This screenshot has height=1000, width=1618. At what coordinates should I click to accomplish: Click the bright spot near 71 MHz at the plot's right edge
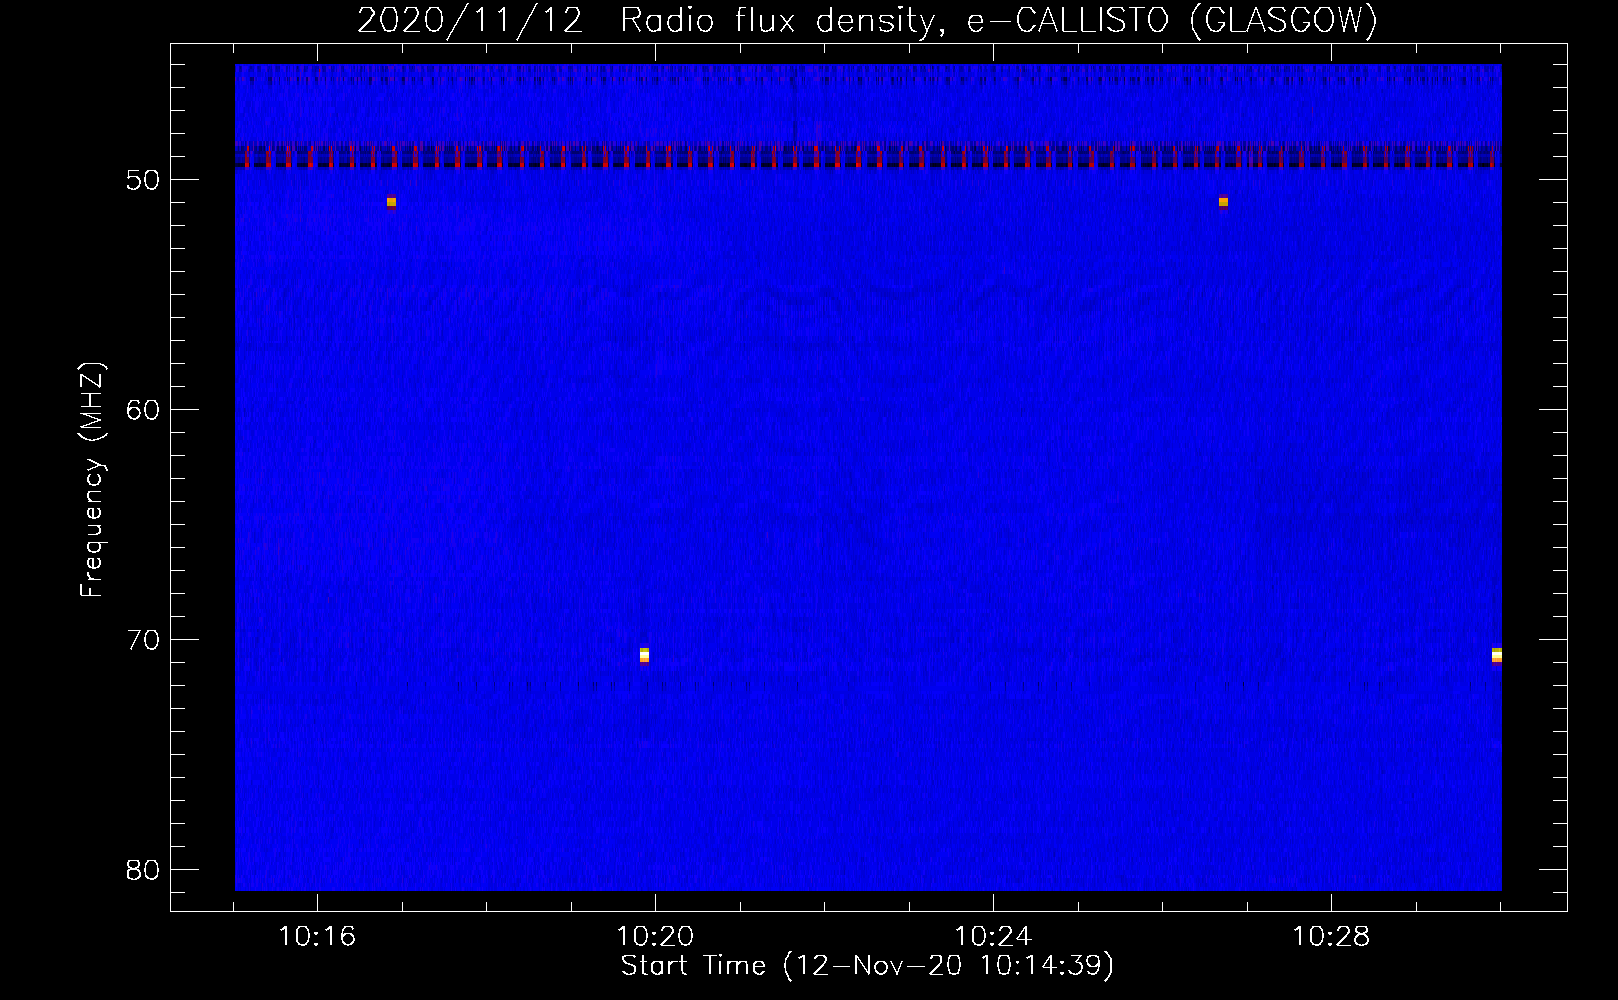click(1496, 655)
